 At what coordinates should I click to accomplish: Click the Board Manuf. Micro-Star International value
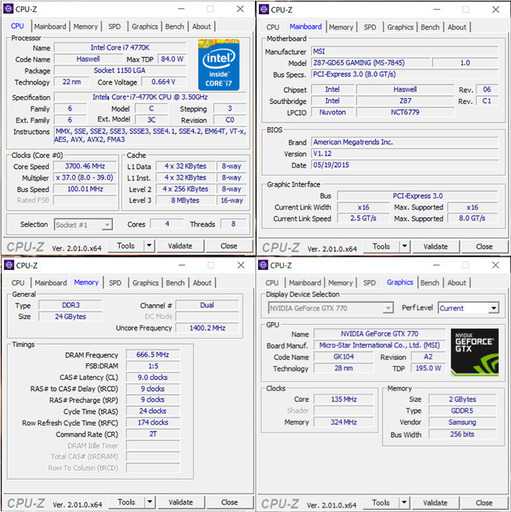point(380,345)
